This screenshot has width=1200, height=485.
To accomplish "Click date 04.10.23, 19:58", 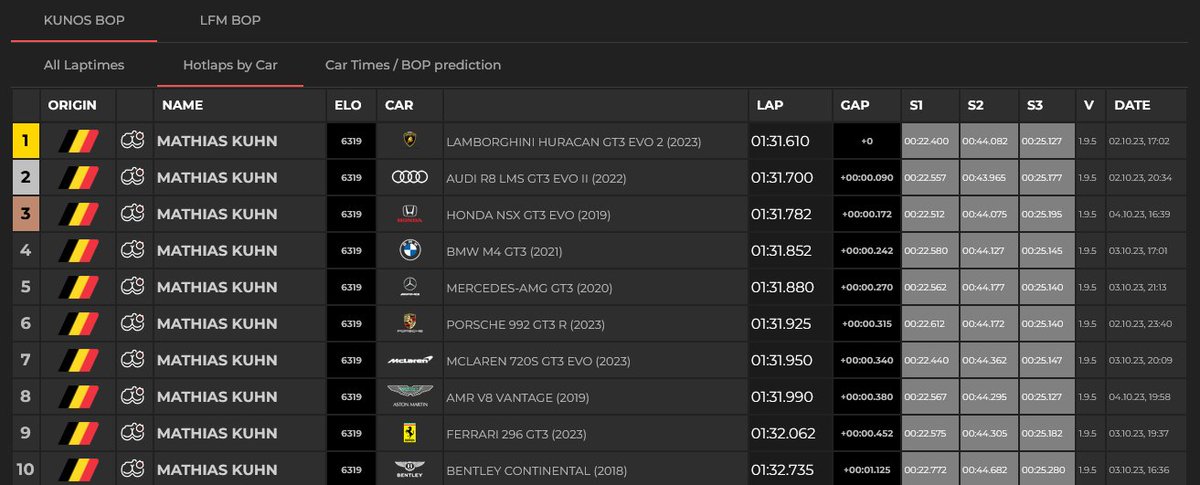I will pyautogui.click(x=1139, y=397).
